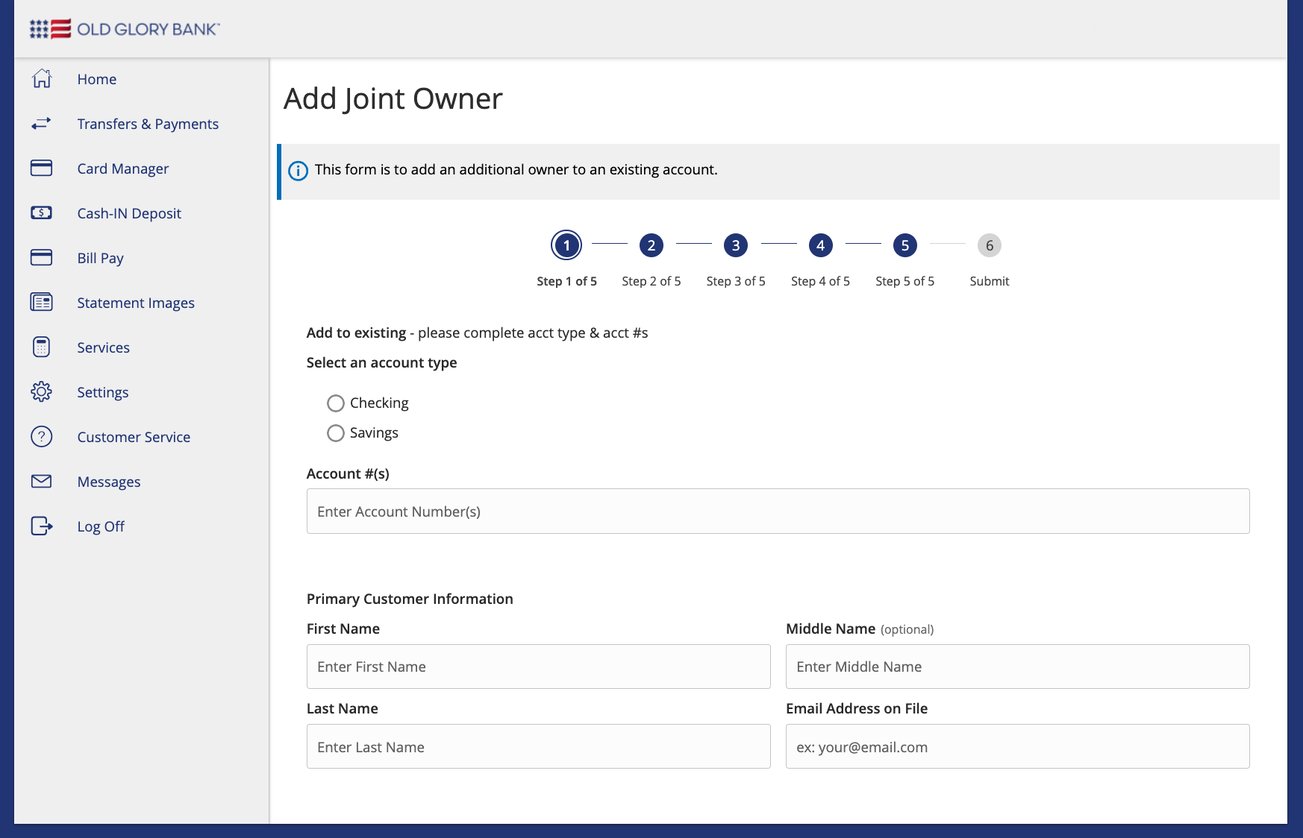This screenshot has width=1303, height=838.
Task: Click the Settings gear icon
Action: point(41,391)
